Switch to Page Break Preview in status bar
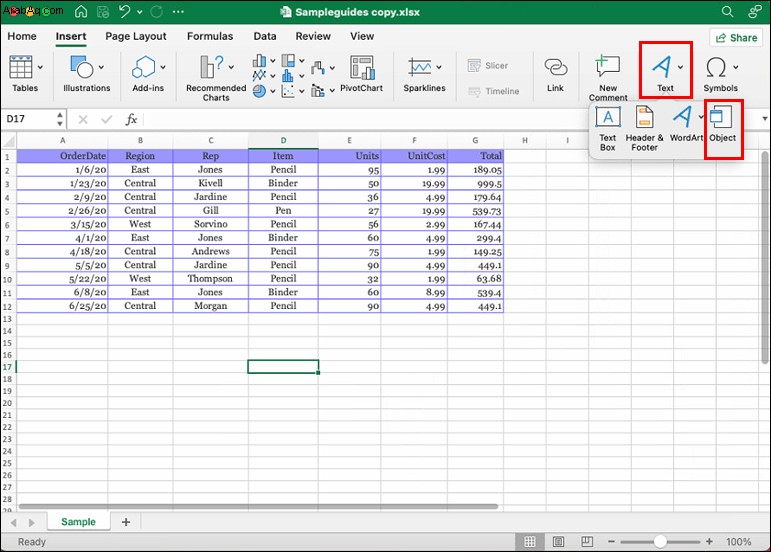This screenshot has height=552, width=771. pyautogui.click(x=587, y=542)
